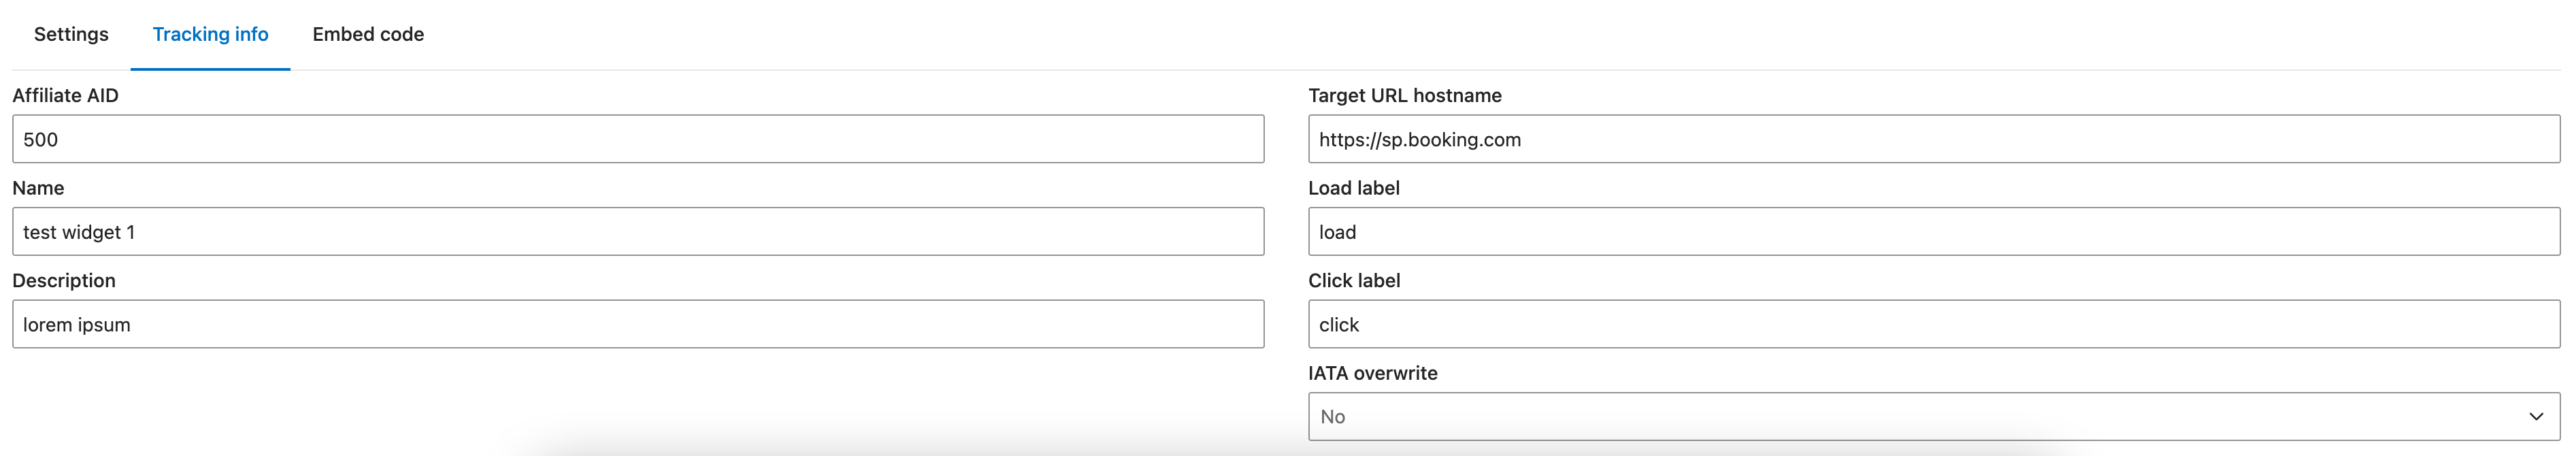Click the 'Affiliate AID' field label

[x=65, y=95]
